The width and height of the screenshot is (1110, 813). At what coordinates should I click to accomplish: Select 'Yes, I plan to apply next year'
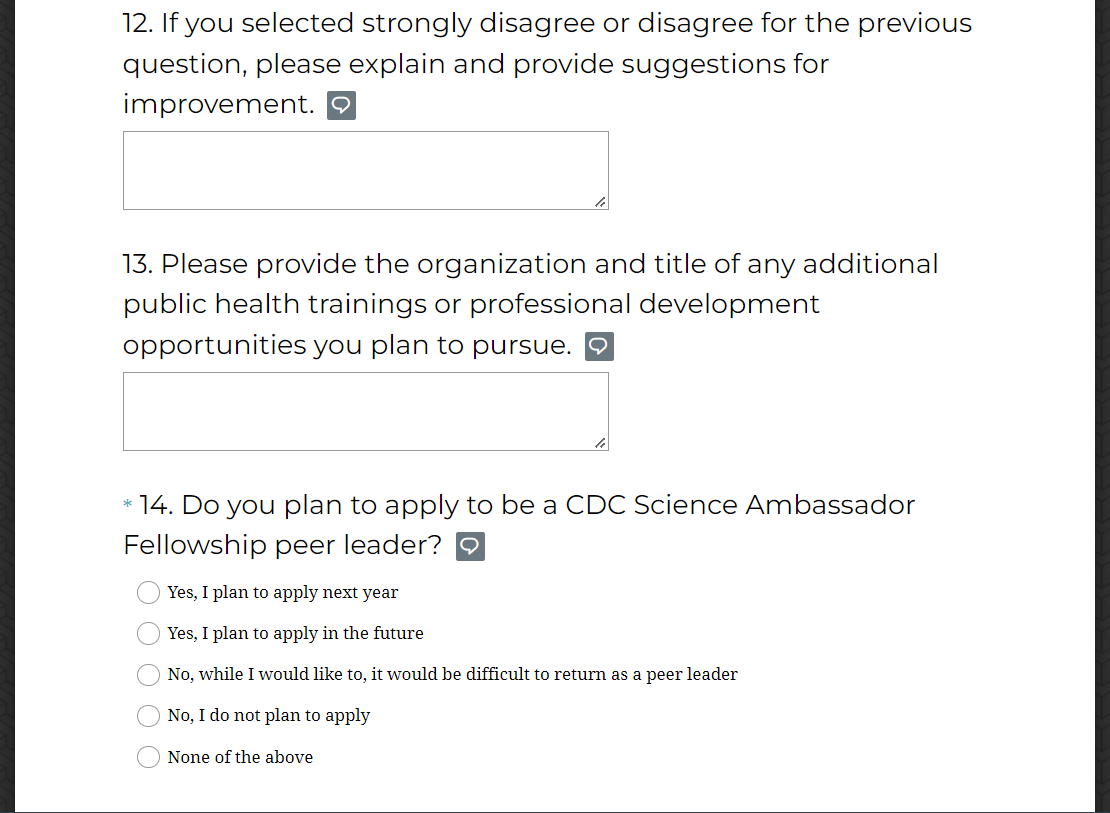pos(148,593)
